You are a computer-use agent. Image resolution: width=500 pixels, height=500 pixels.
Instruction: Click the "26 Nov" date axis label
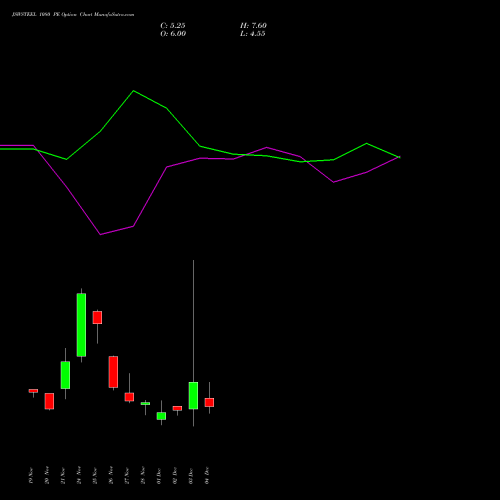pos(111,476)
